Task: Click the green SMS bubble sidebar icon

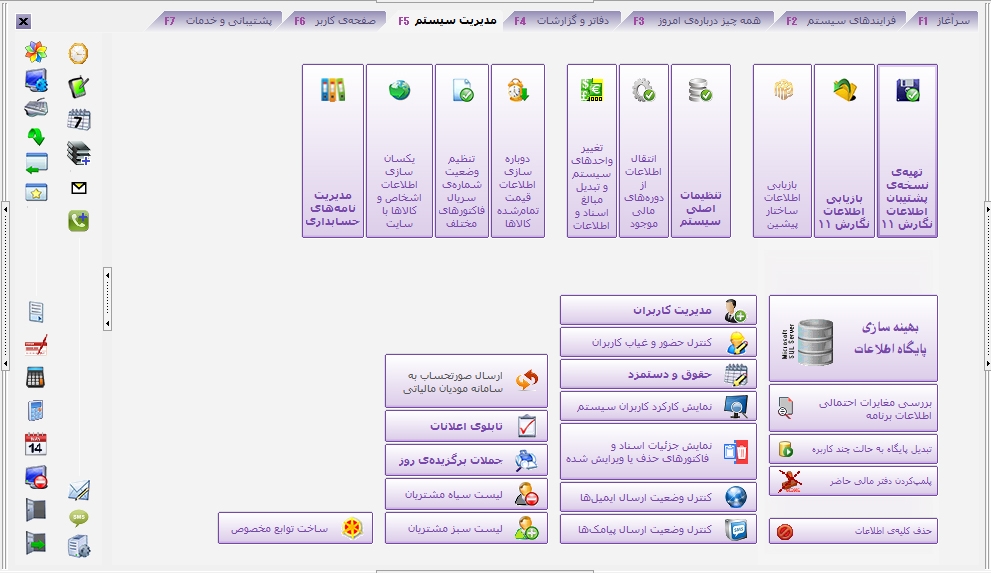Action: pos(78,517)
